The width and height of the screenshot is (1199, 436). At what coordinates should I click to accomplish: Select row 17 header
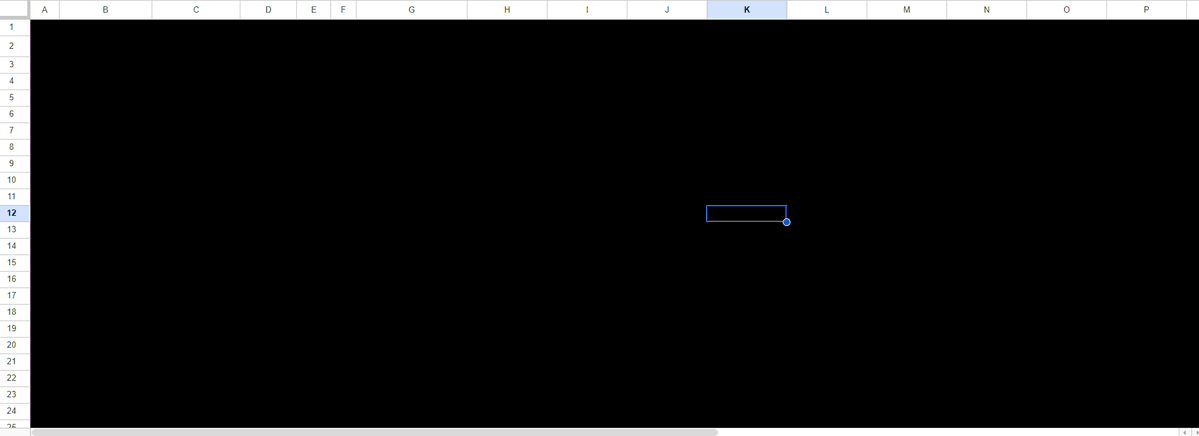tap(15, 296)
